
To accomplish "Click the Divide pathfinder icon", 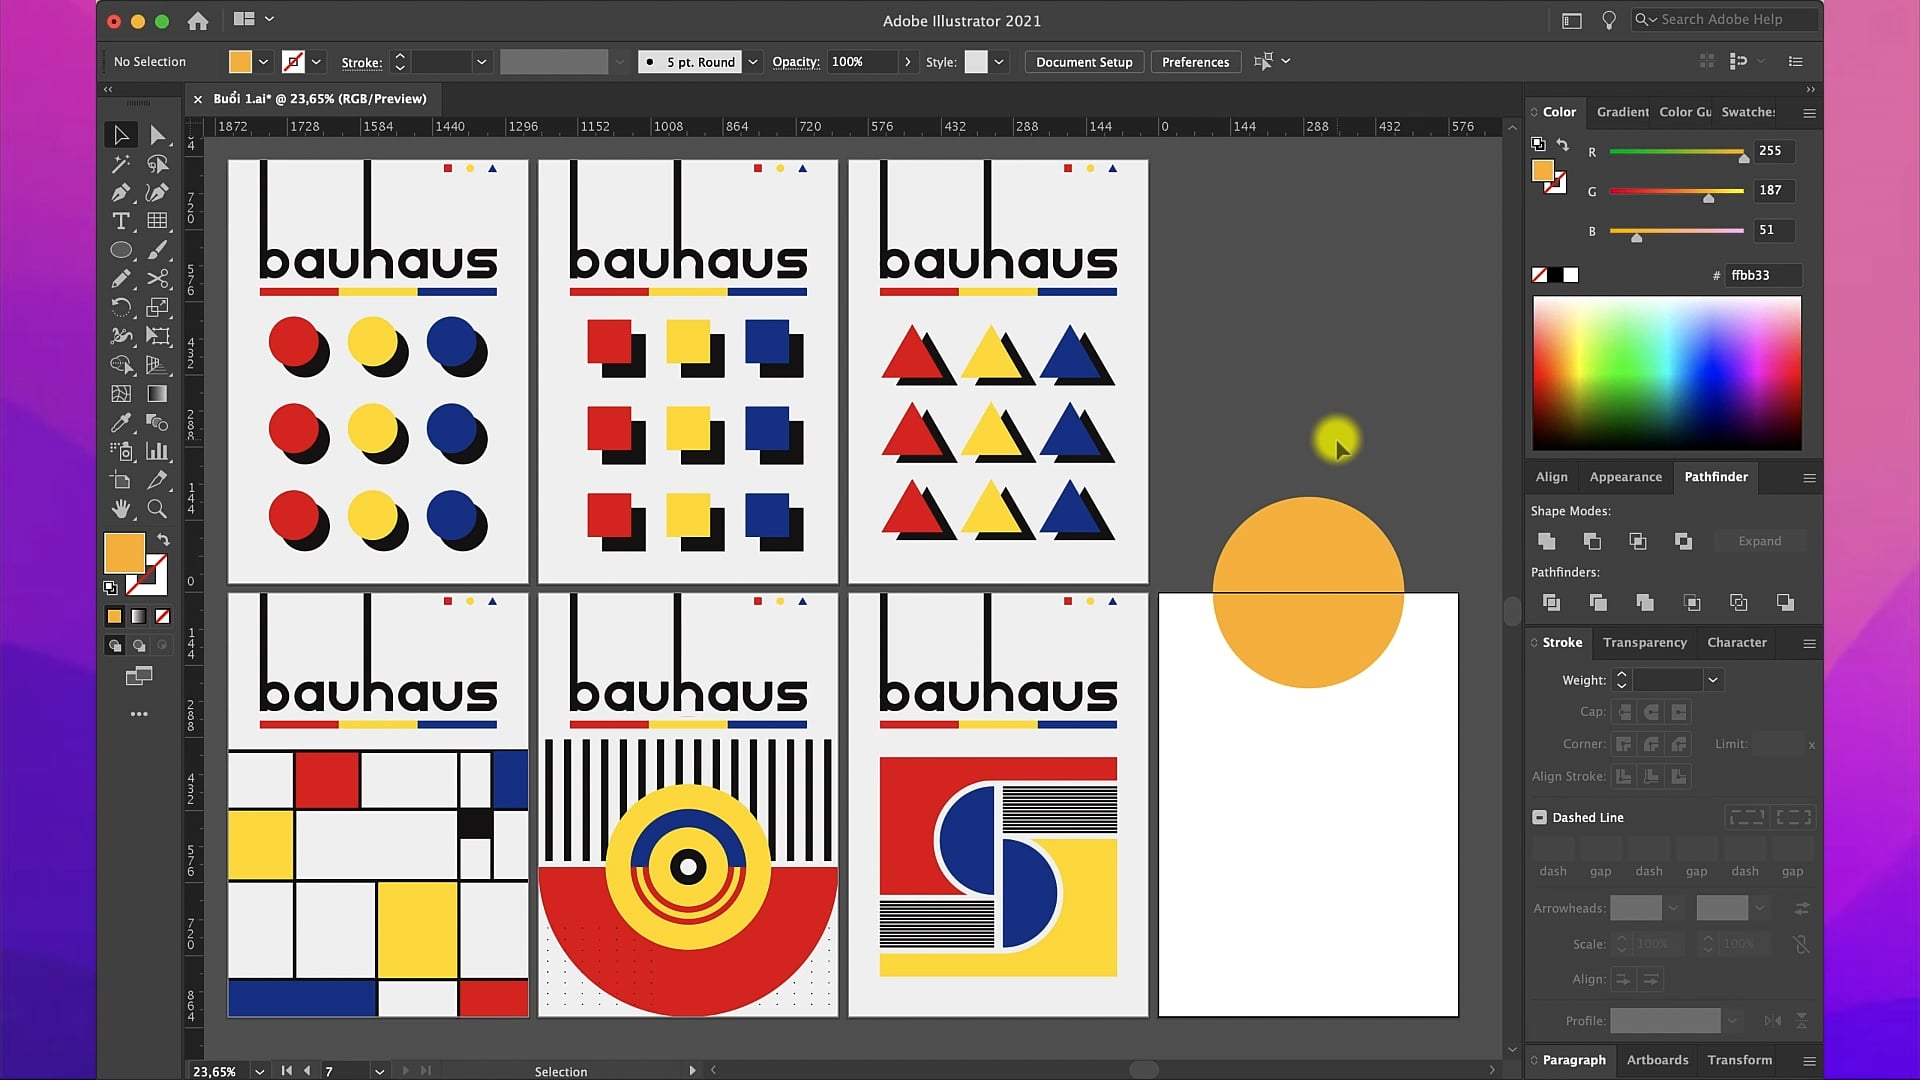I will [1551, 602].
